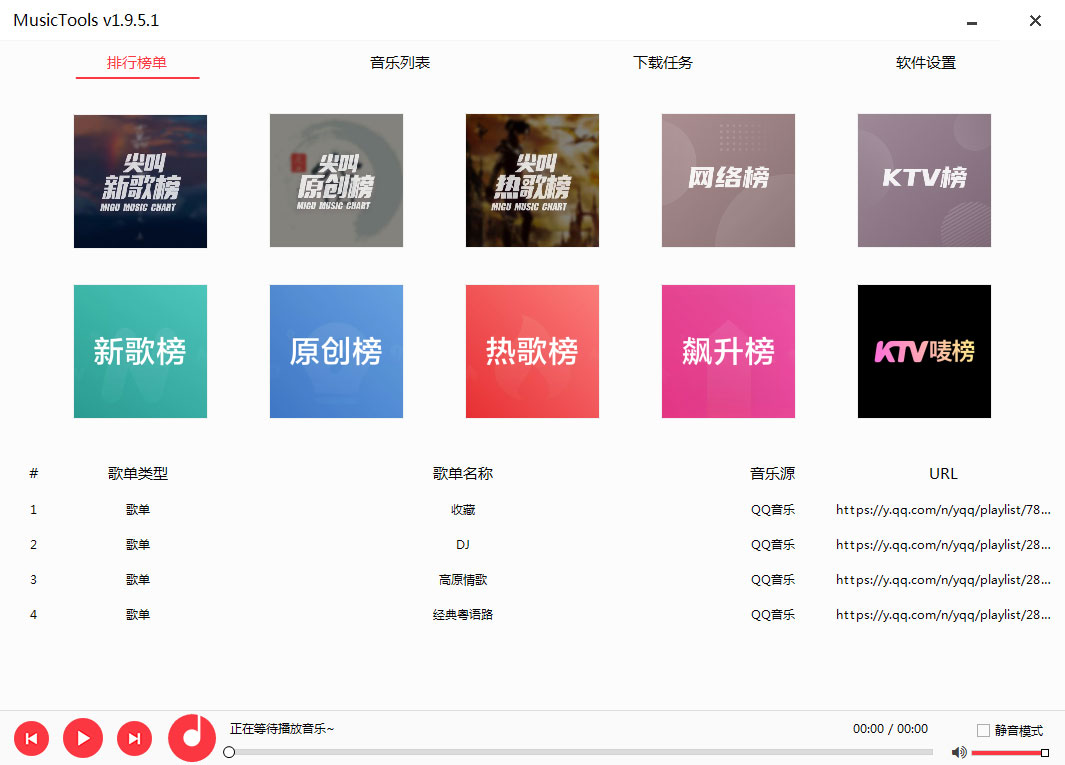Click the red music note disc icon
The height and width of the screenshot is (765, 1065).
point(192,737)
